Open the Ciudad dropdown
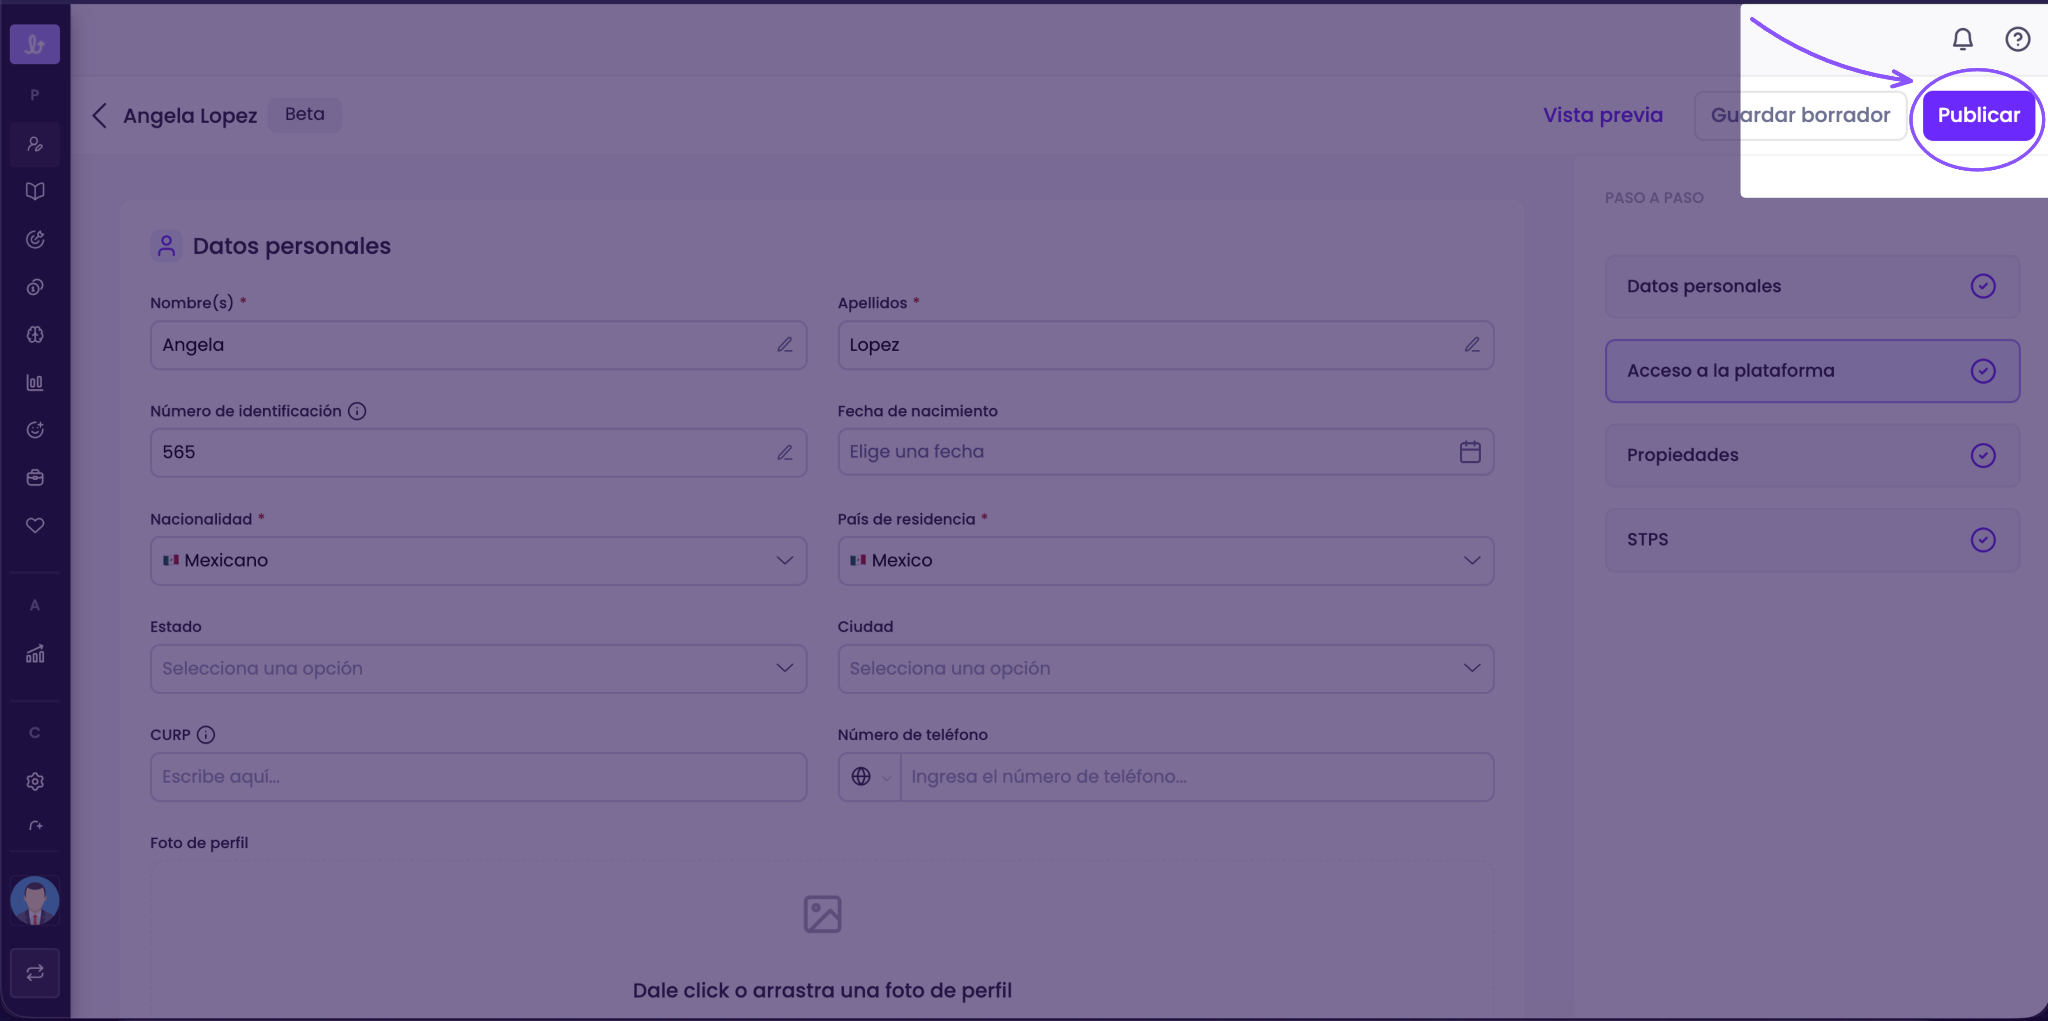 (1166, 669)
